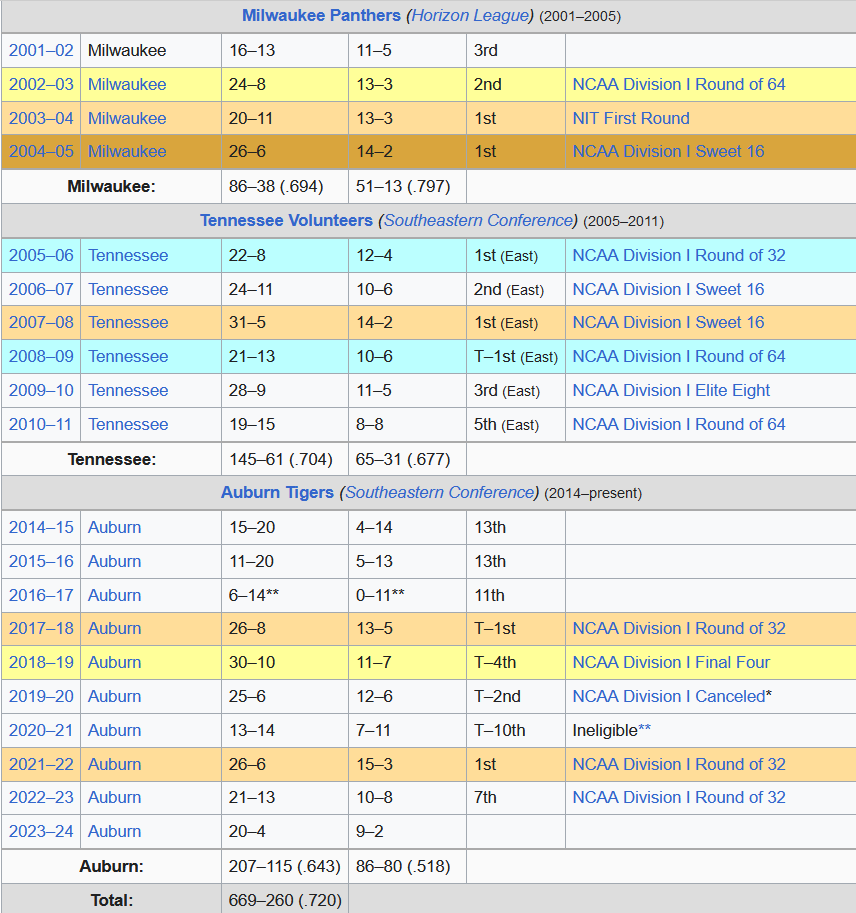Select Tennessee overall record 145–61 (.704)
The width and height of the screenshot is (856, 913).
tap(281, 460)
